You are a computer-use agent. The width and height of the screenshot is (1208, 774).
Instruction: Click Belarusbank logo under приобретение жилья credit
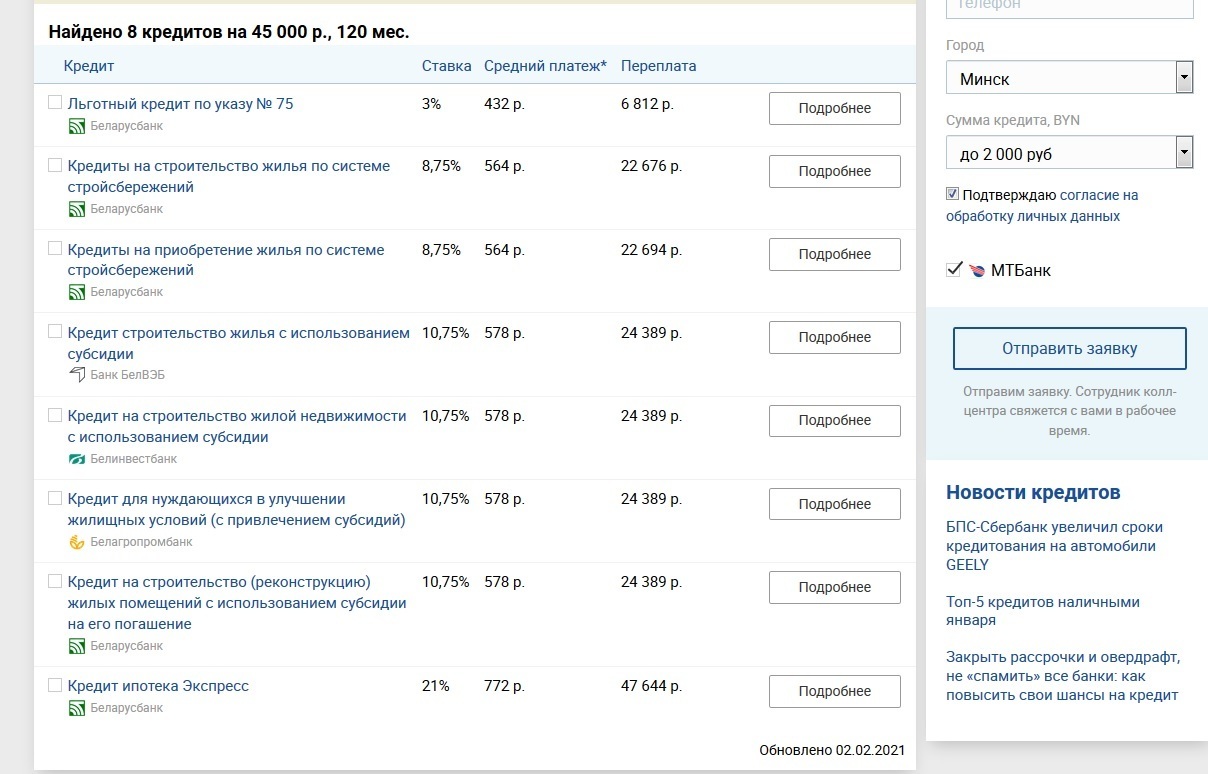pos(76,292)
